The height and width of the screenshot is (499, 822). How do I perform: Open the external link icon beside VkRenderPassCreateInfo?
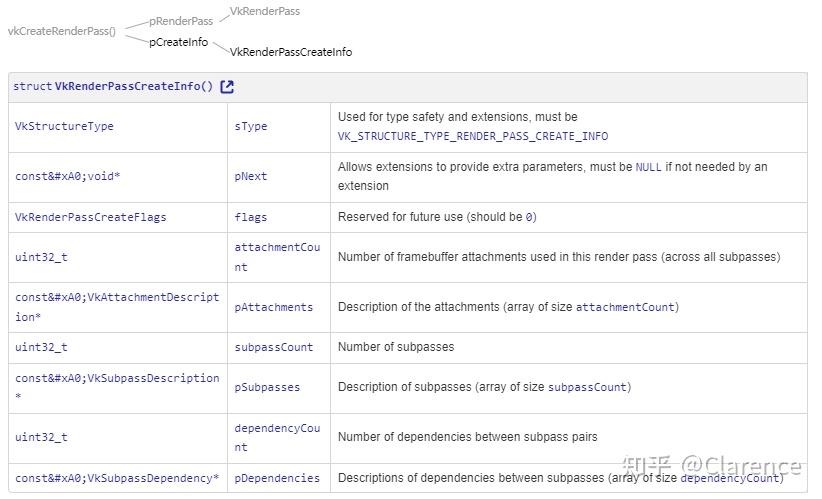pos(227,87)
